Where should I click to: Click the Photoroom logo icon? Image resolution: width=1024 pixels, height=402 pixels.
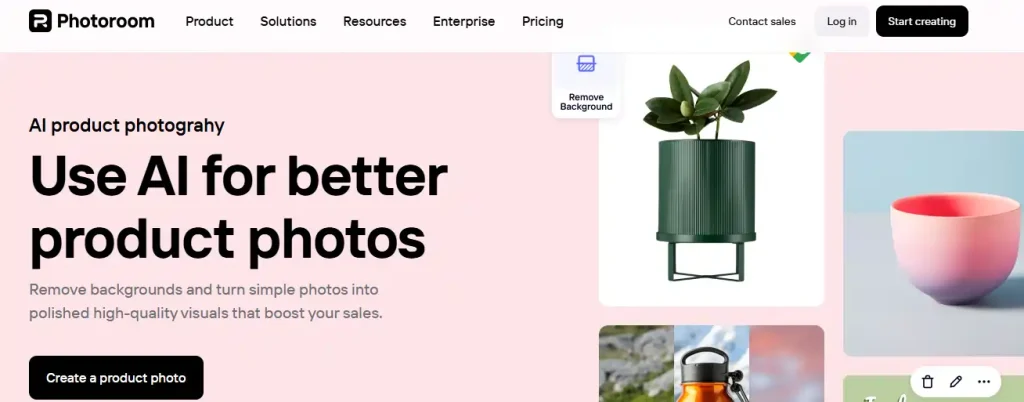tap(40, 21)
